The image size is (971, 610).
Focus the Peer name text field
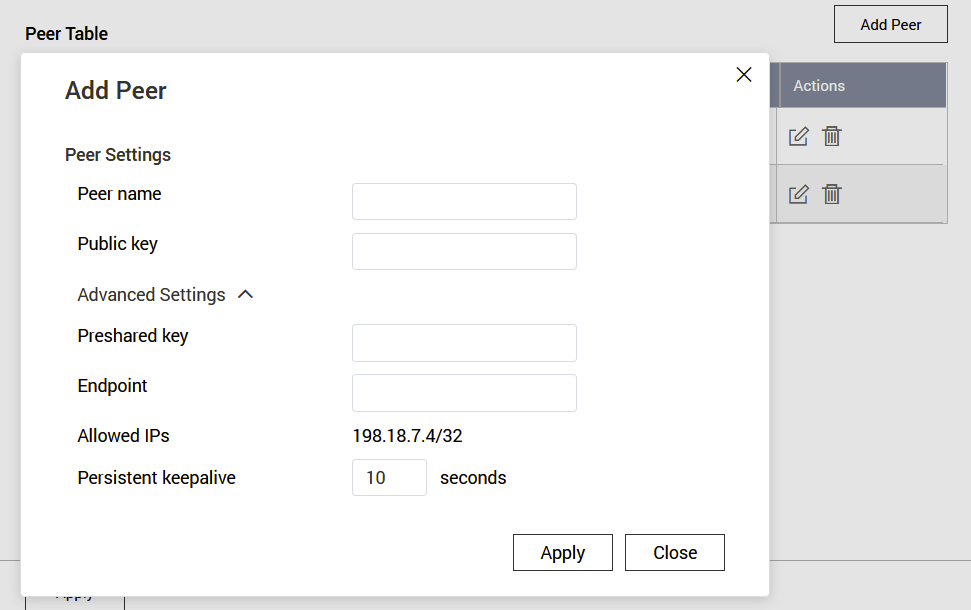click(464, 201)
